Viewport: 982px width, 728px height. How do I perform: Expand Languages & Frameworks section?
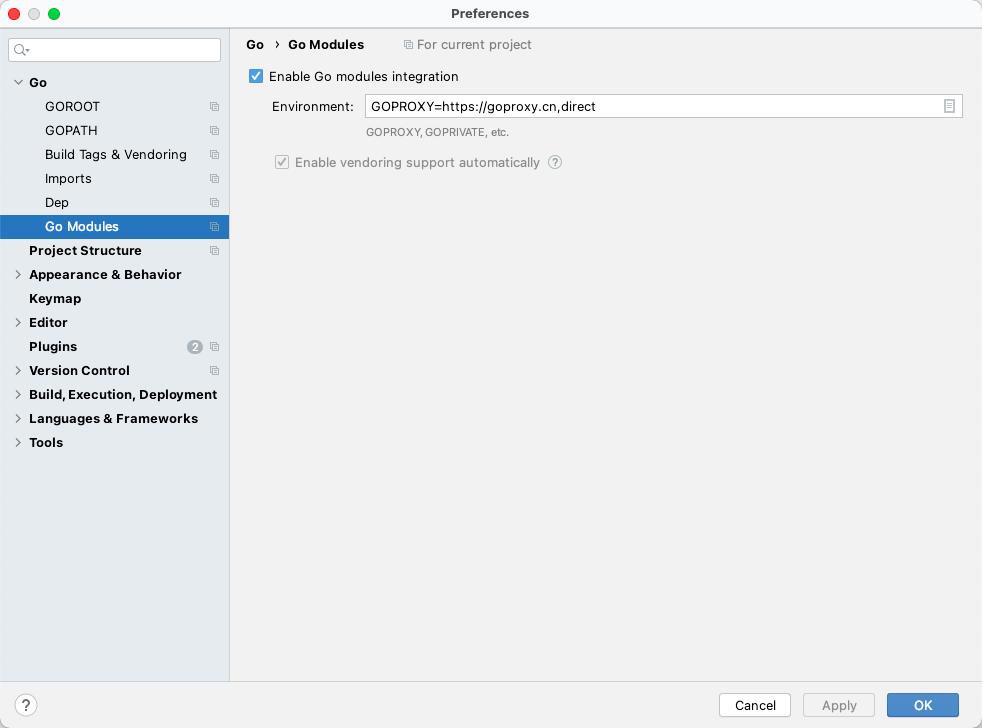coord(18,419)
